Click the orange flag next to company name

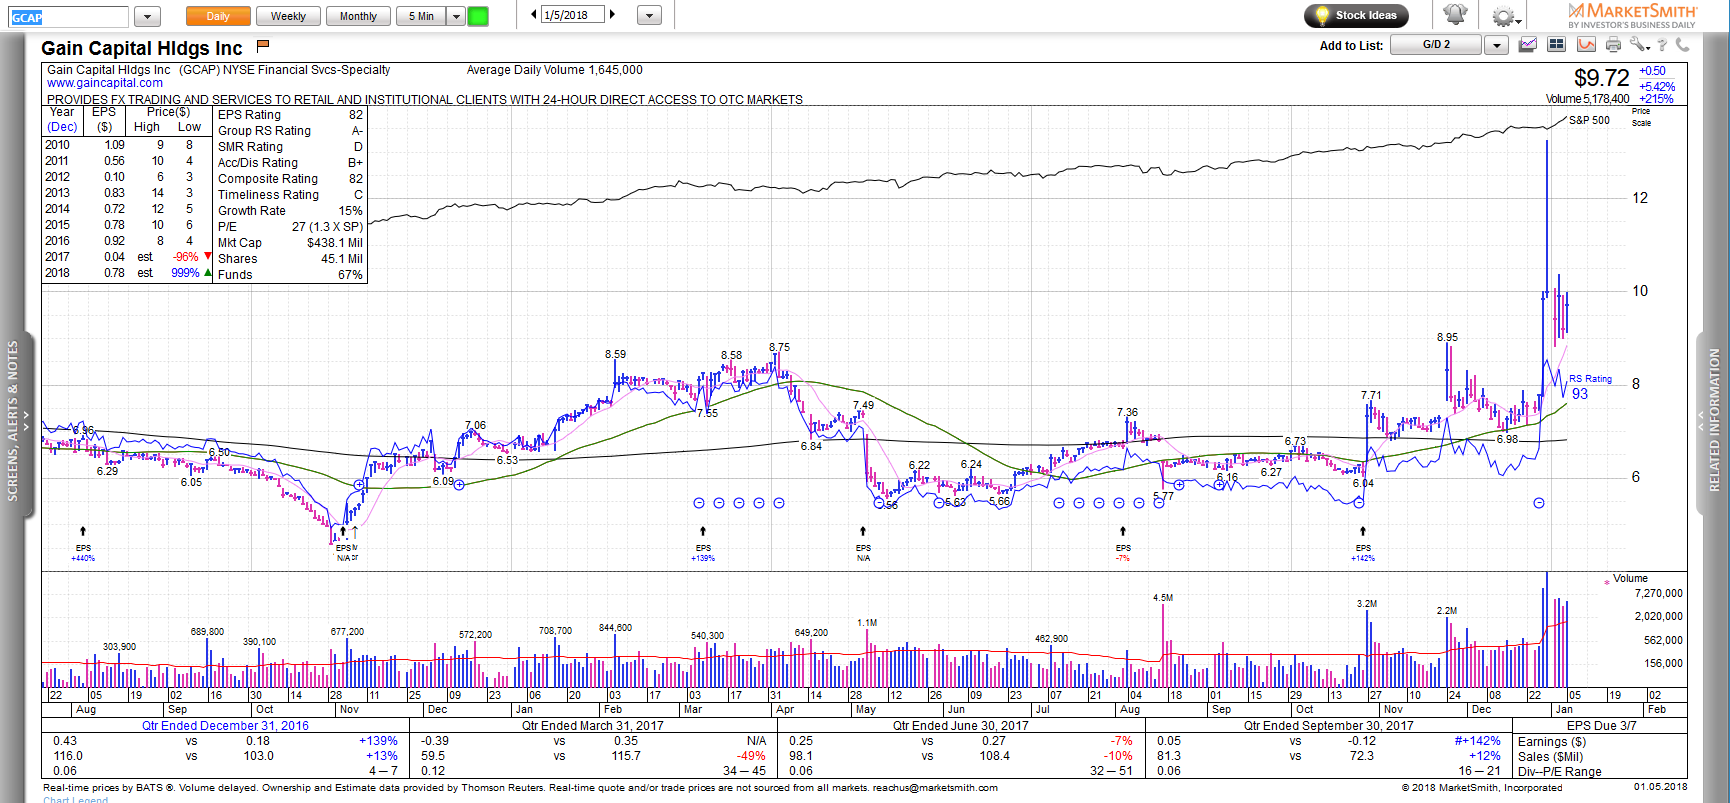tap(263, 46)
